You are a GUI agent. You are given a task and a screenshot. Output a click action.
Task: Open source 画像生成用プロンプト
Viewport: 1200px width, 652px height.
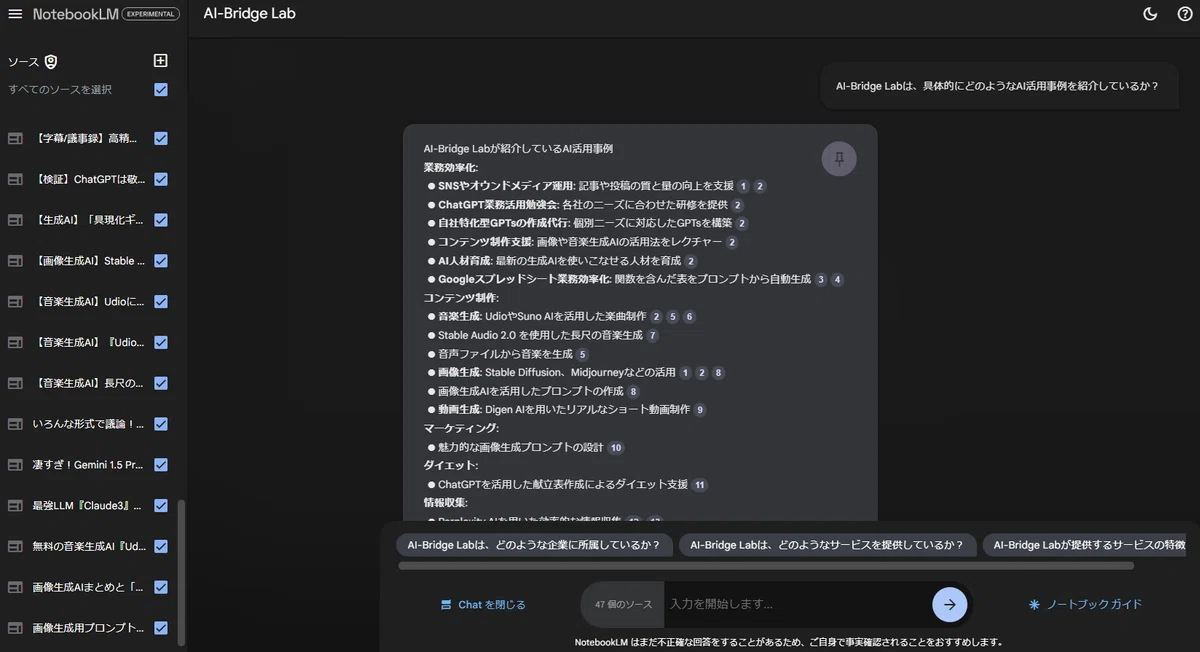click(x=89, y=628)
